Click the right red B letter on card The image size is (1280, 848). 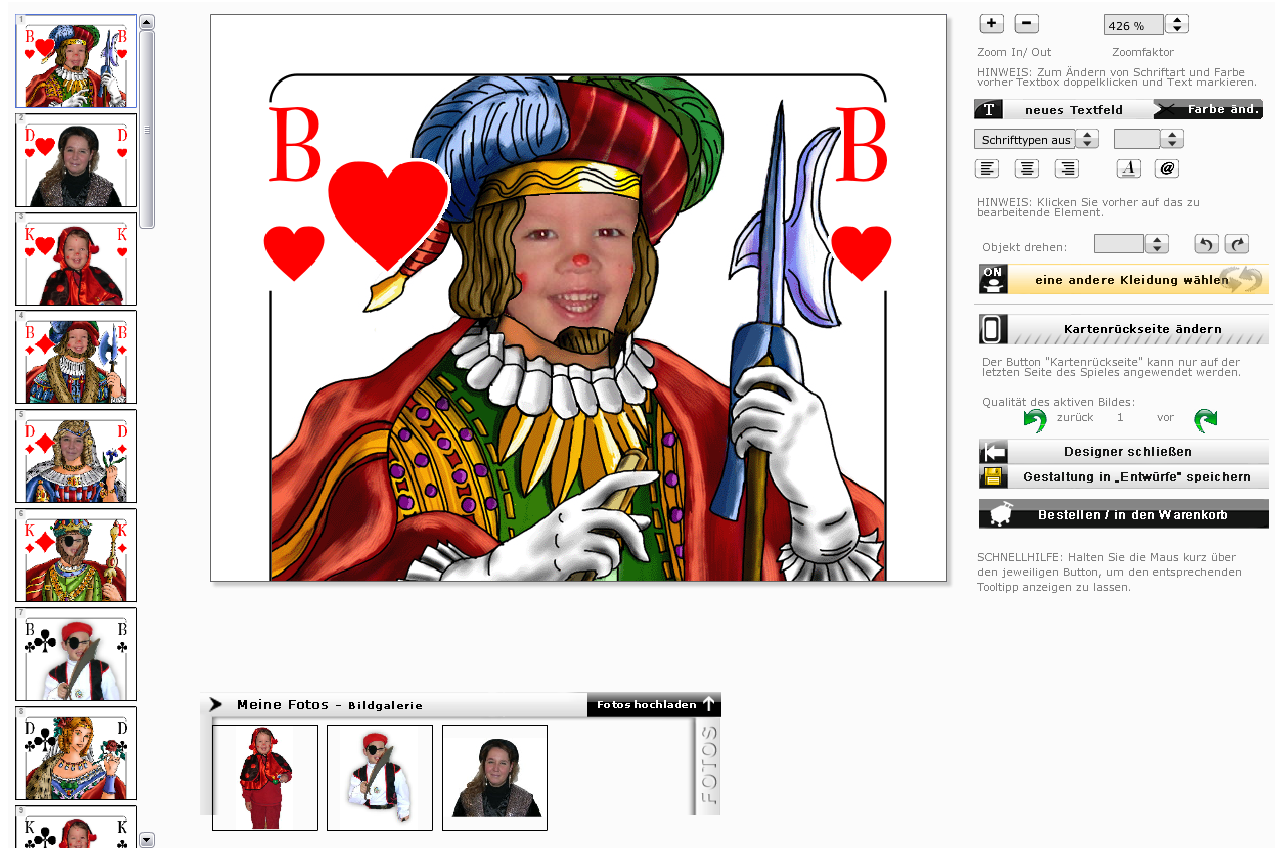860,143
